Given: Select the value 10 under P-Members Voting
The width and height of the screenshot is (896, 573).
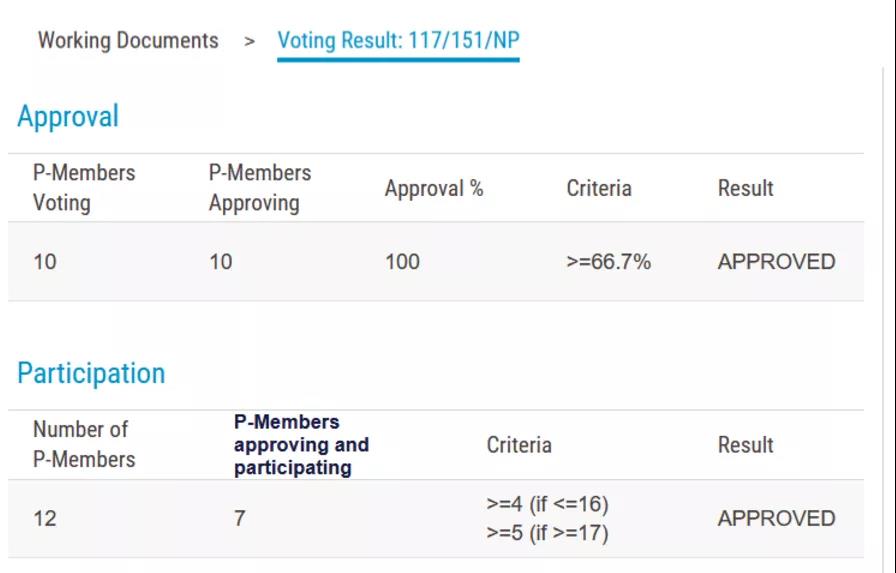Looking at the screenshot, I should tap(45, 262).
